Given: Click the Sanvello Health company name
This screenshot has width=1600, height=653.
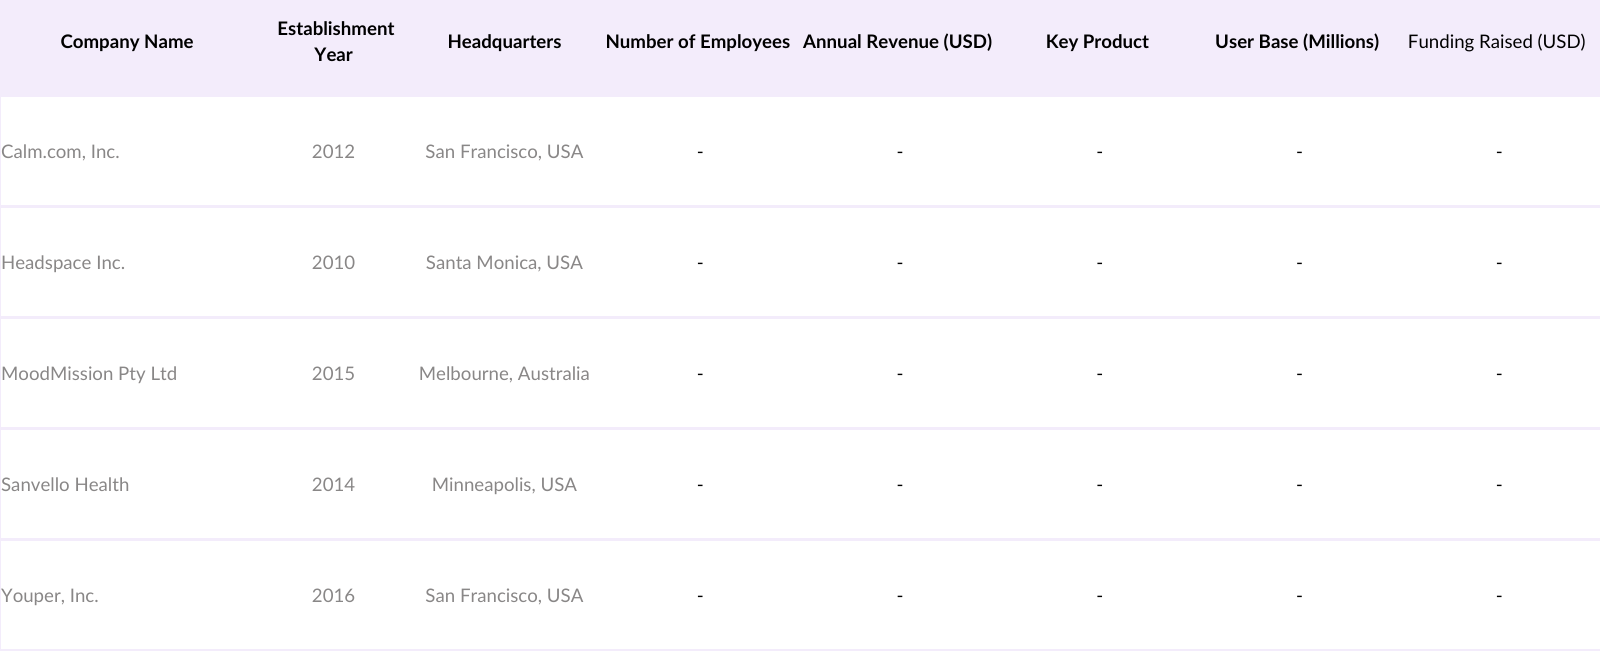Looking at the screenshot, I should [x=65, y=485].
